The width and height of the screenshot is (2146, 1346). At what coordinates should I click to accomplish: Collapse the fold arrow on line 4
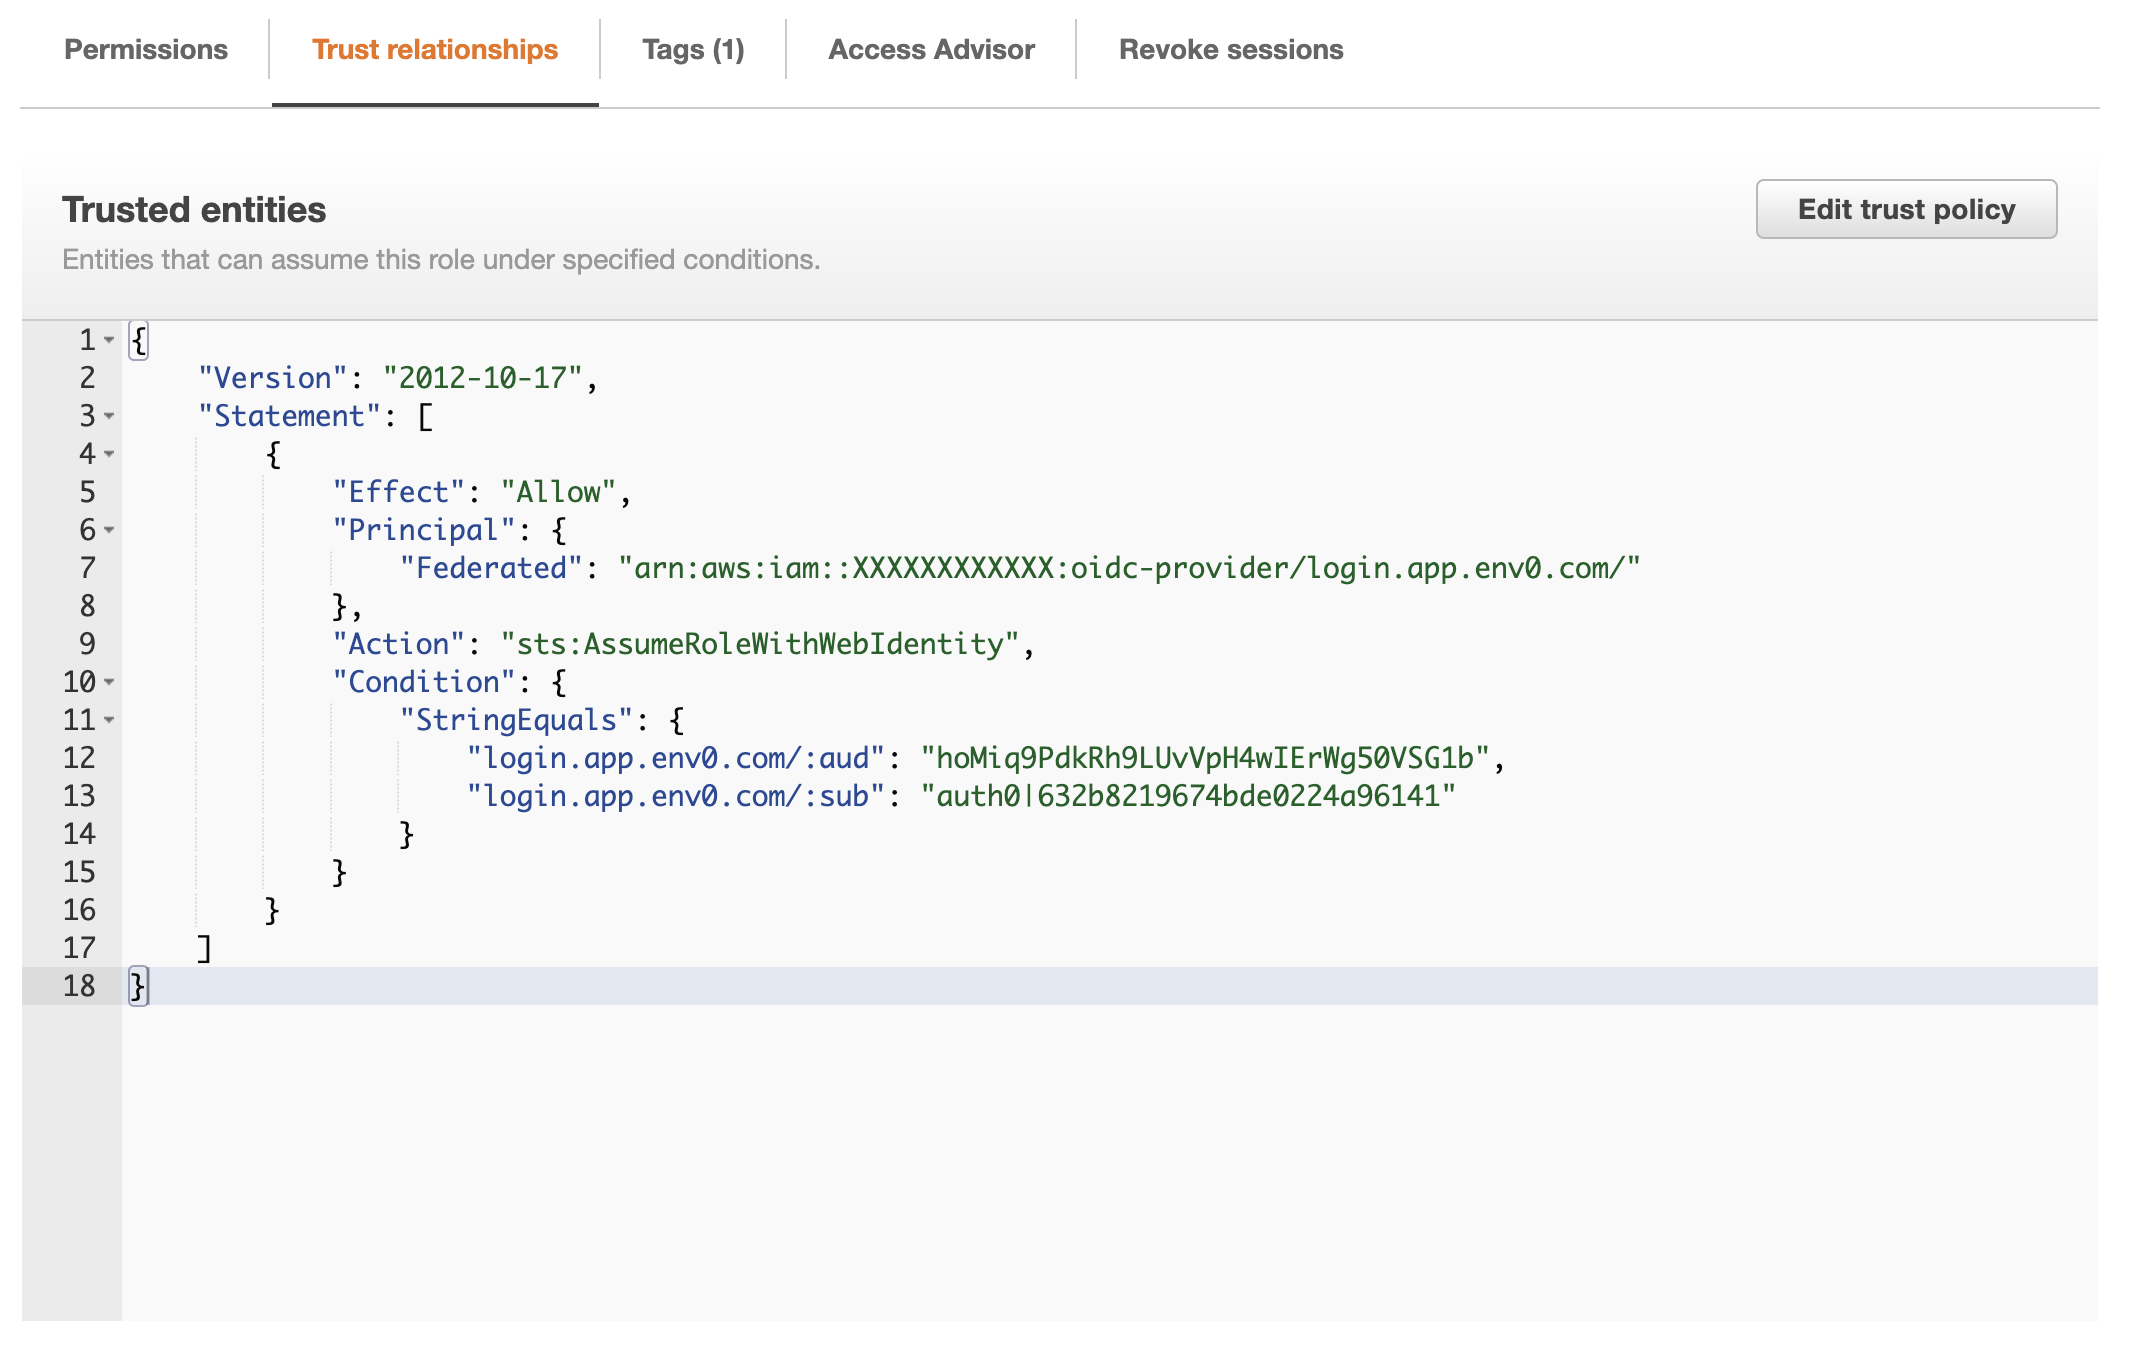(x=109, y=454)
